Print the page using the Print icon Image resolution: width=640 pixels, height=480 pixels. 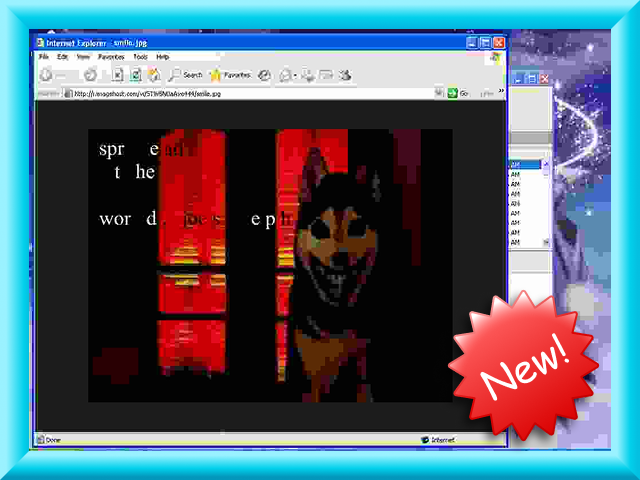(x=307, y=75)
